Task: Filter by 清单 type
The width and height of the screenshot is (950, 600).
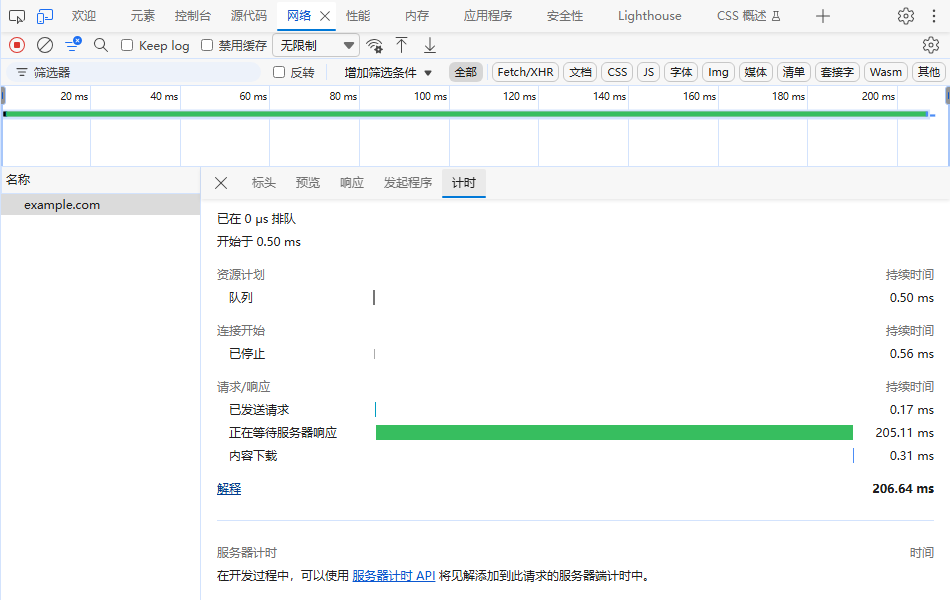Action: (793, 73)
